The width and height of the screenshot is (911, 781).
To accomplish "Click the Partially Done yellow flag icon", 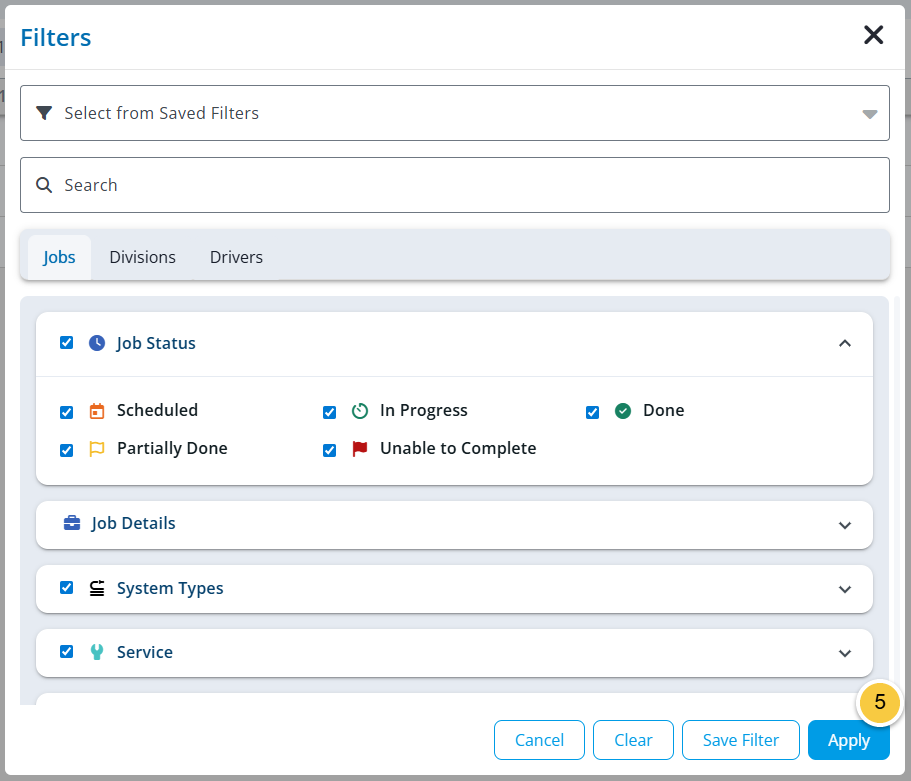I will (96, 448).
